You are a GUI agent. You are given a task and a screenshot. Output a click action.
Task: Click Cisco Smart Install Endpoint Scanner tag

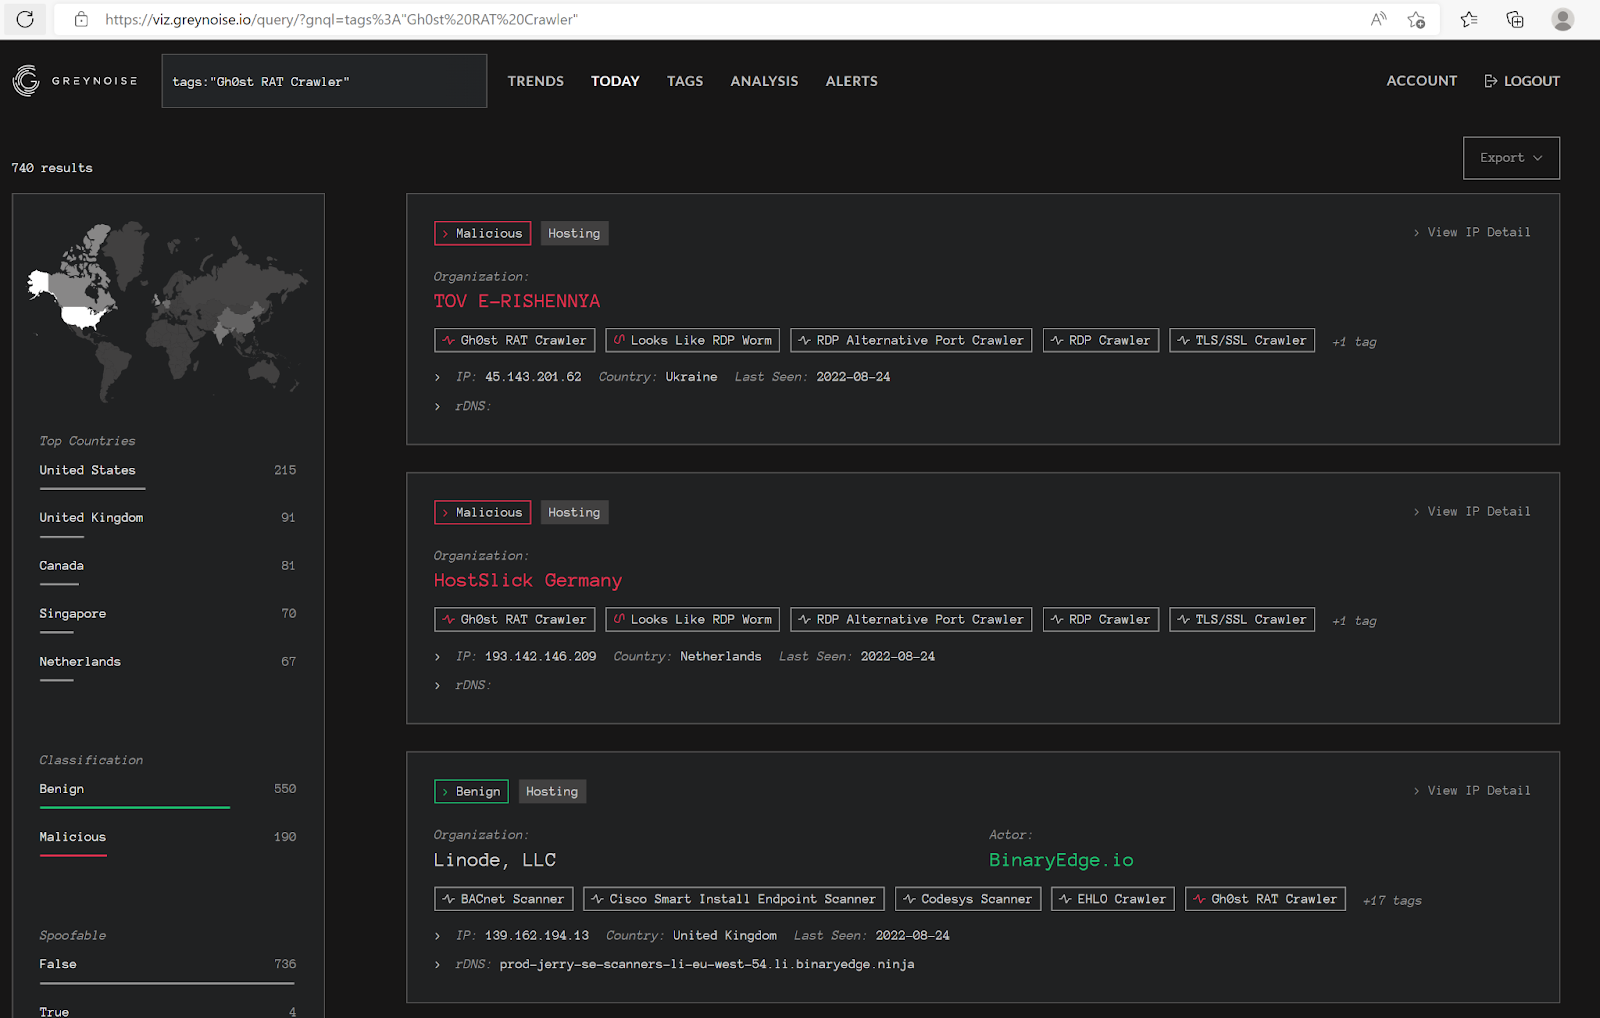734,899
